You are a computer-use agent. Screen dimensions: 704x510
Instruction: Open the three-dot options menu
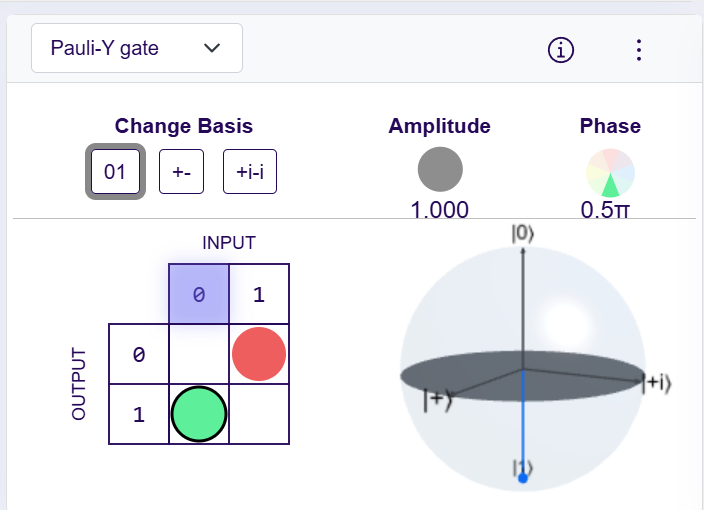639,49
